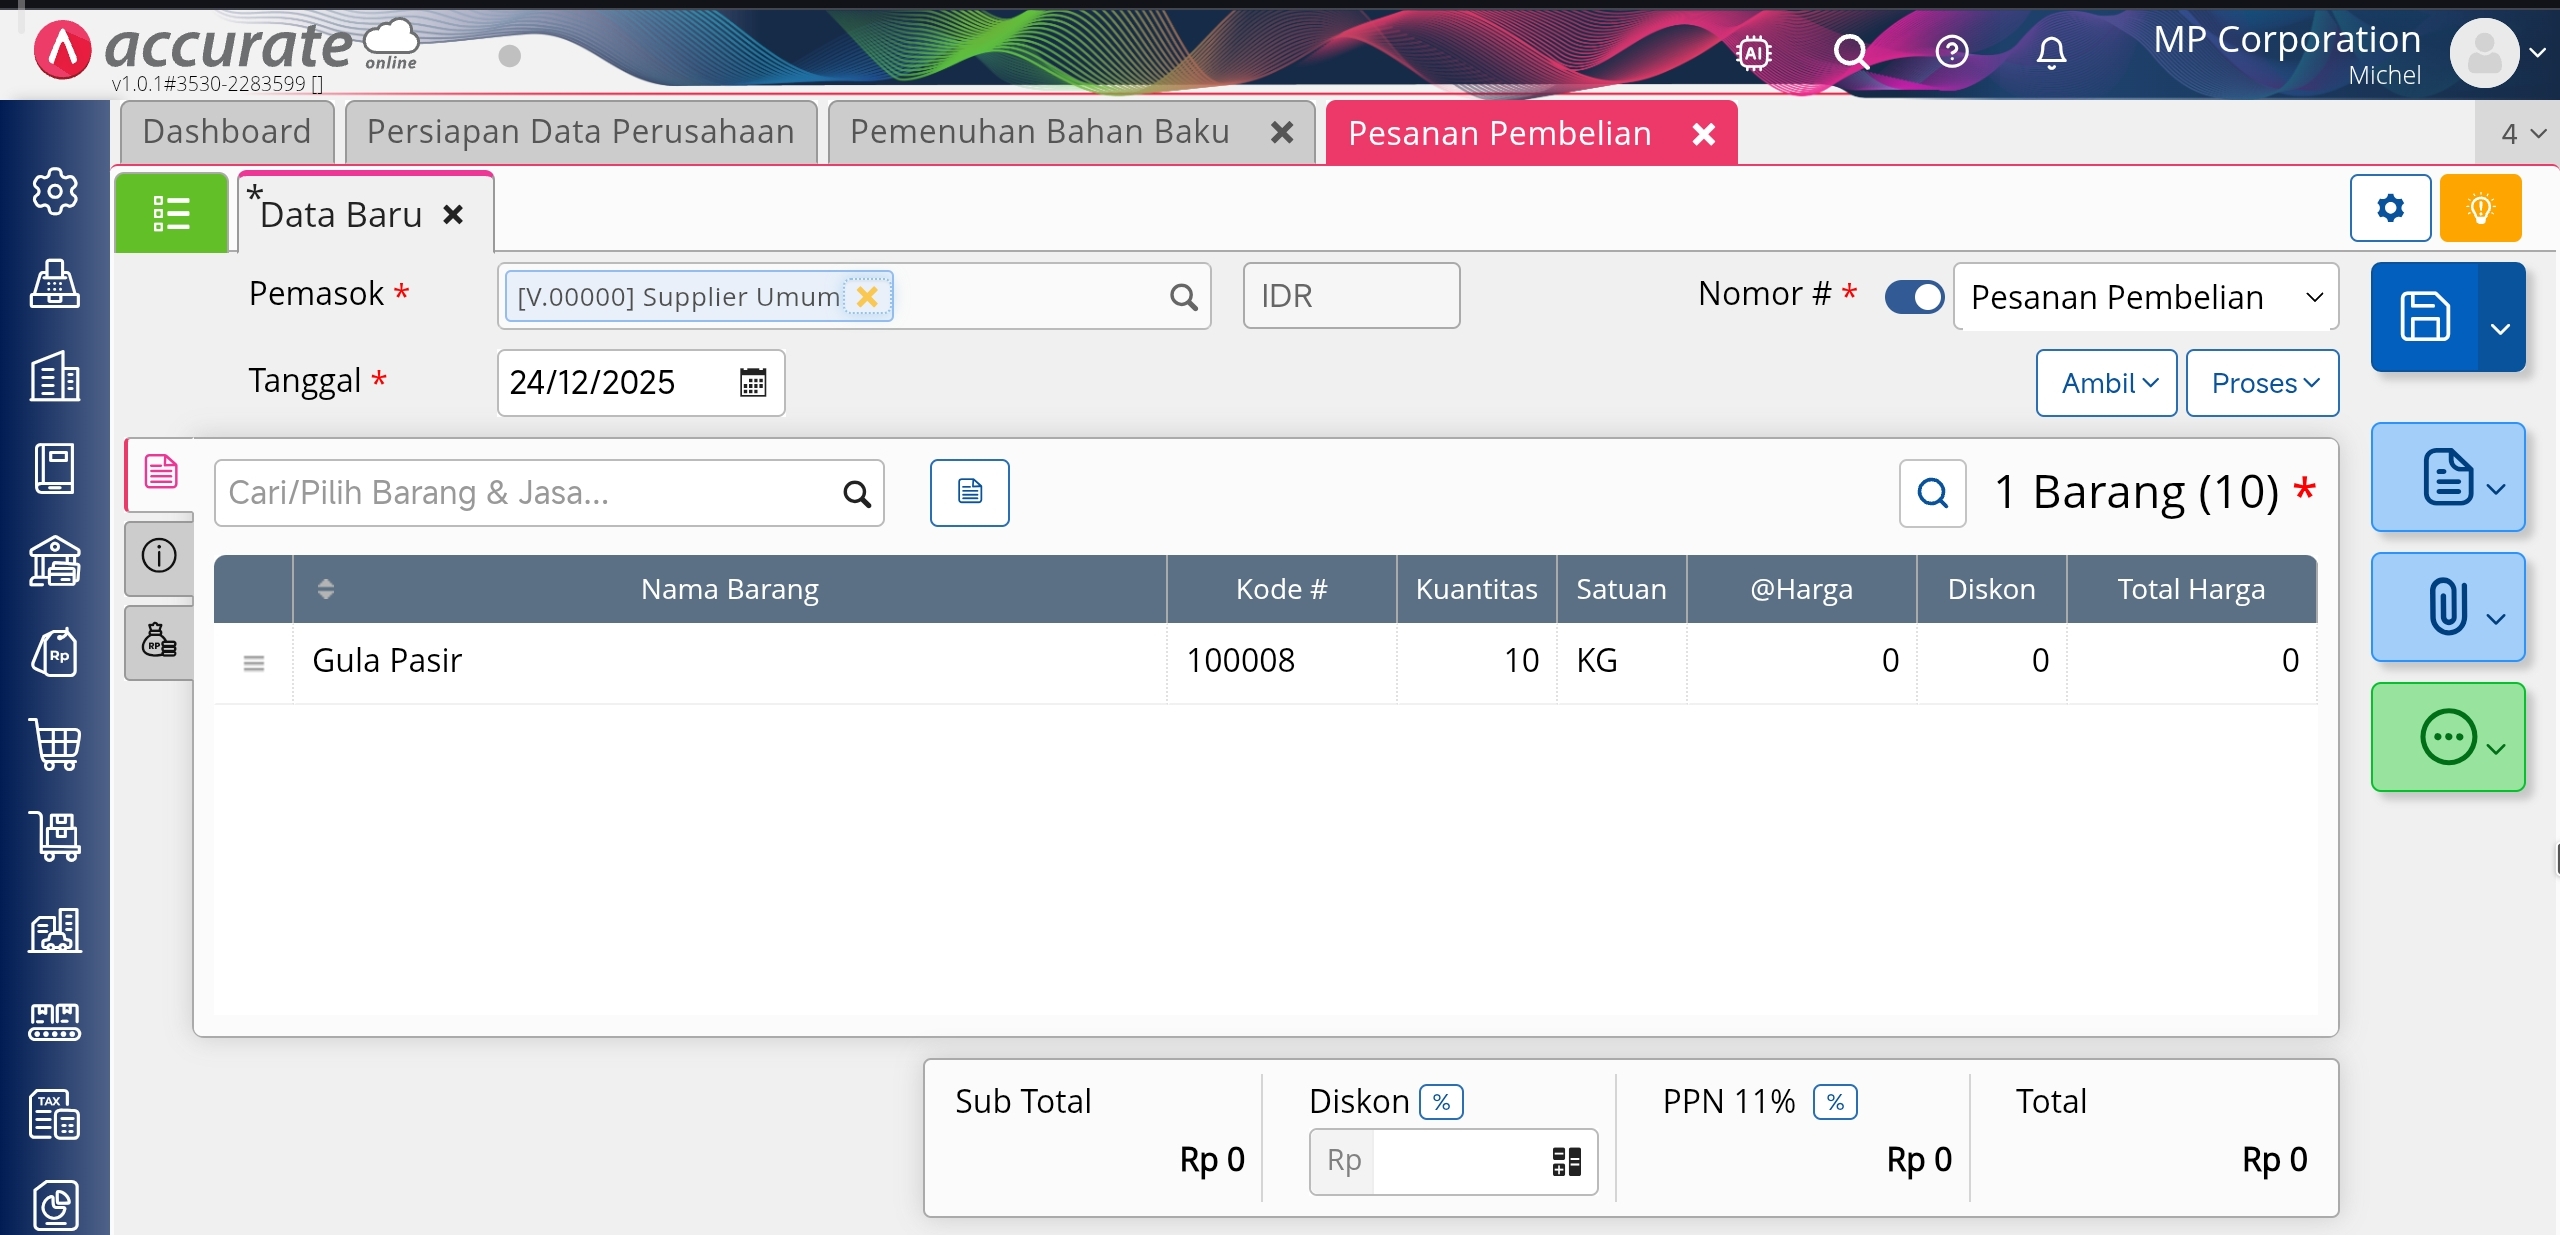Viewport: 2560px width, 1235px height.
Task: Remove Supplier Umum from Pemasok field
Action: point(867,296)
